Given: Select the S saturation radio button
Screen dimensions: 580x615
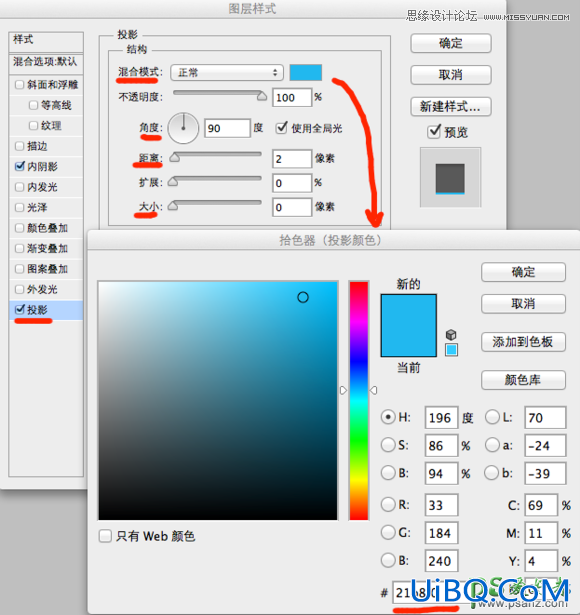Looking at the screenshot, I should (x=388, y=445).
